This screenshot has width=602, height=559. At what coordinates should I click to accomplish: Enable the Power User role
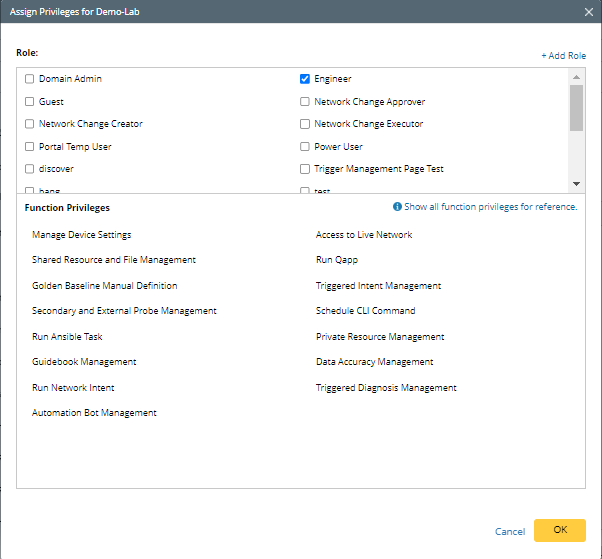pyautogui.click(x=305, y=147)
